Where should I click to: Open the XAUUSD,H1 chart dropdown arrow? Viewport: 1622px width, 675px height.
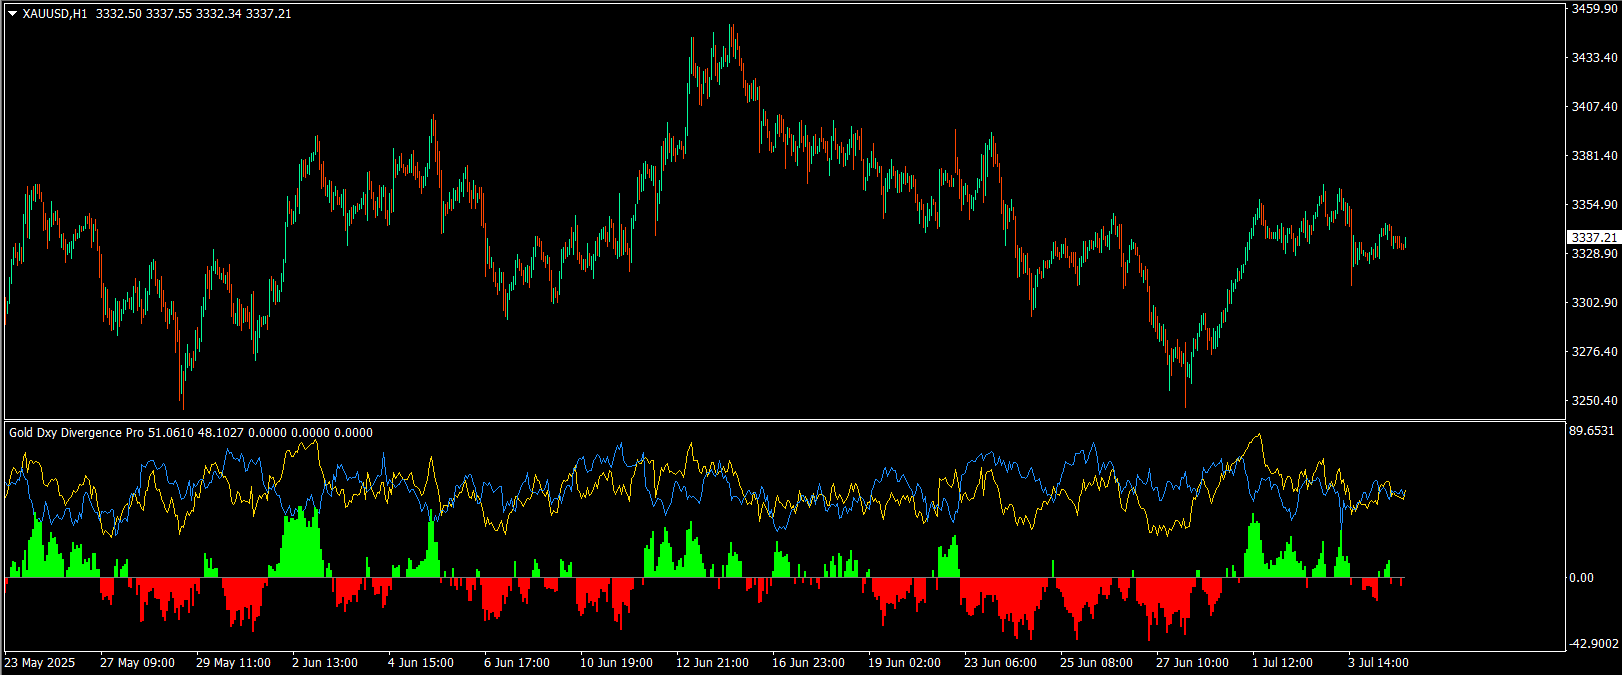(x=12, y=14)
